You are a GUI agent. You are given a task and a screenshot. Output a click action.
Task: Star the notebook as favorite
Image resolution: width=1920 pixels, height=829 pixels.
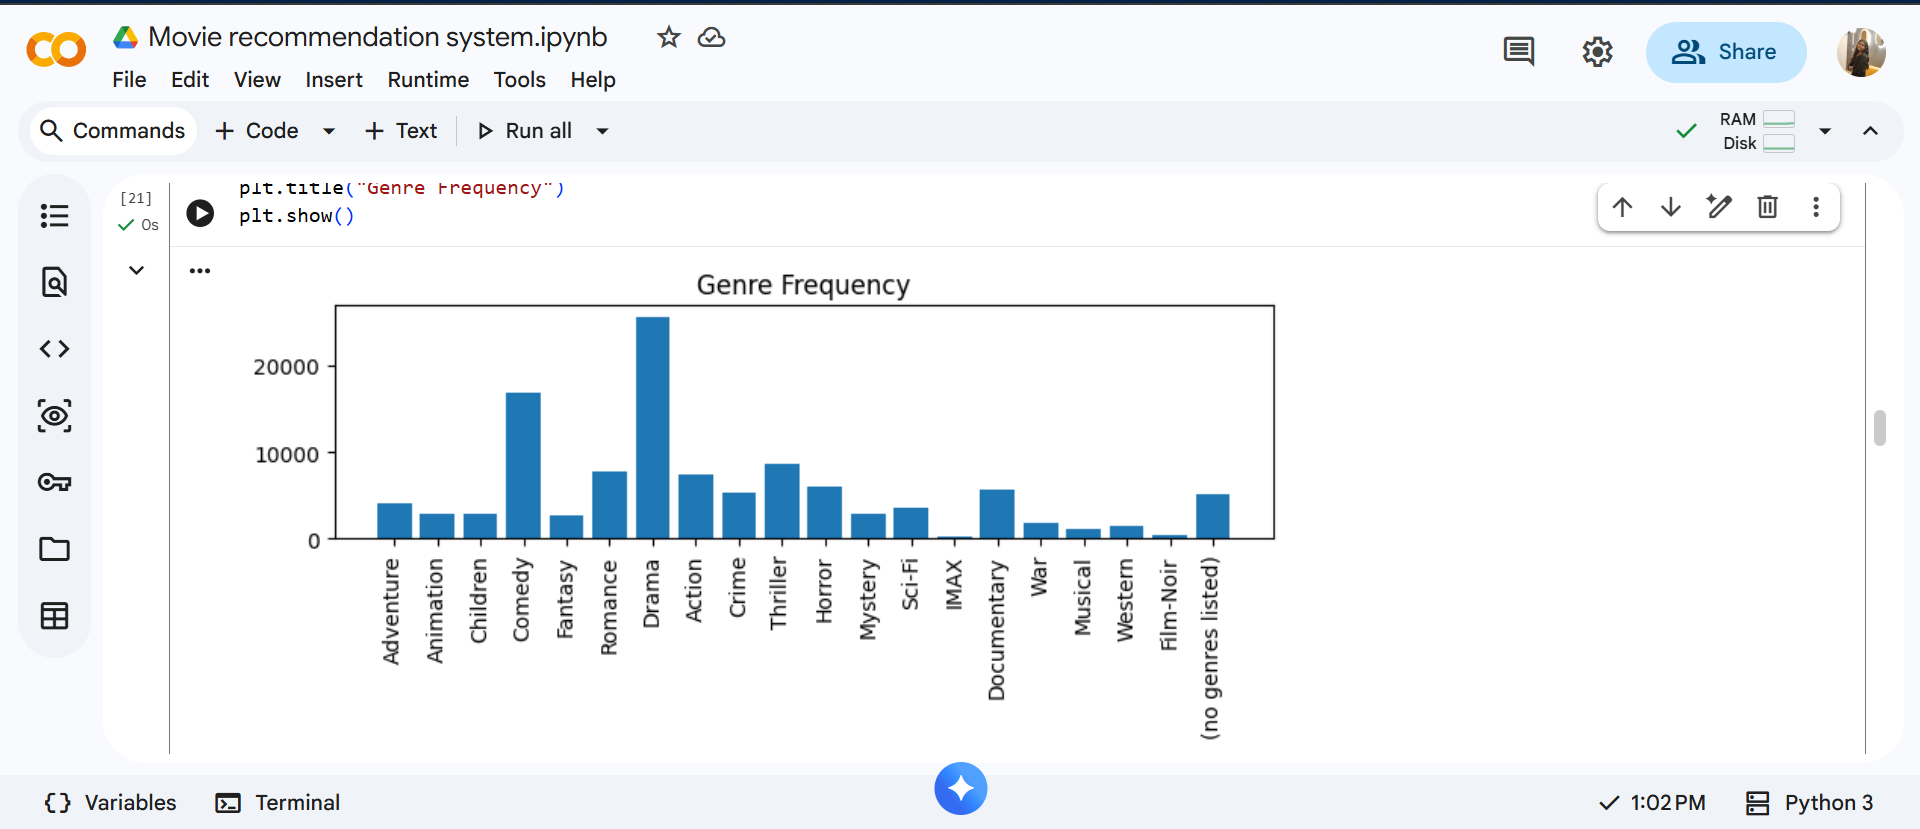[668, 38]
